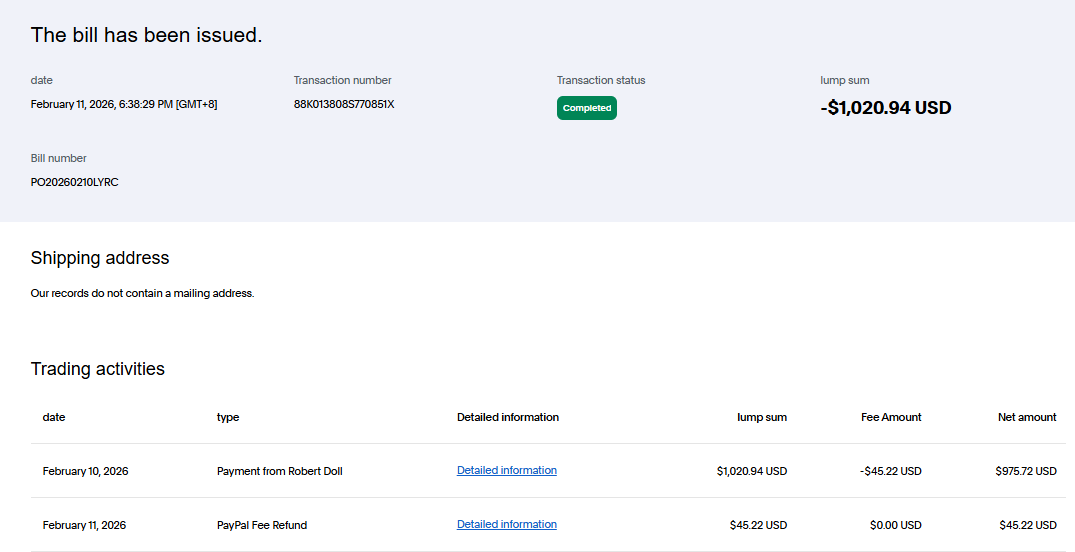
Task: Click the -$1,020.94 USD total amount
Action: (x=885, y=108)
